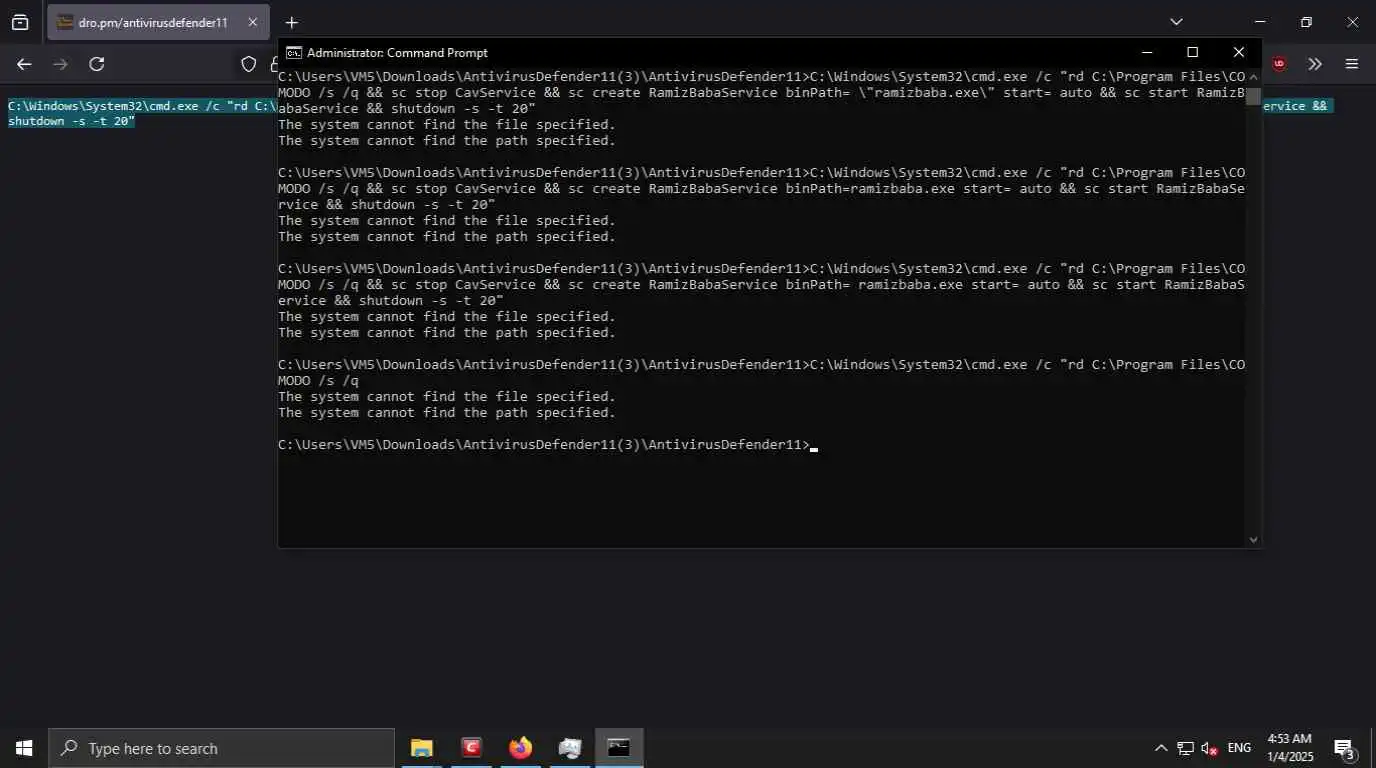
Task: Open the Firefox hamburger application menu
Action: pos(1352,64)
